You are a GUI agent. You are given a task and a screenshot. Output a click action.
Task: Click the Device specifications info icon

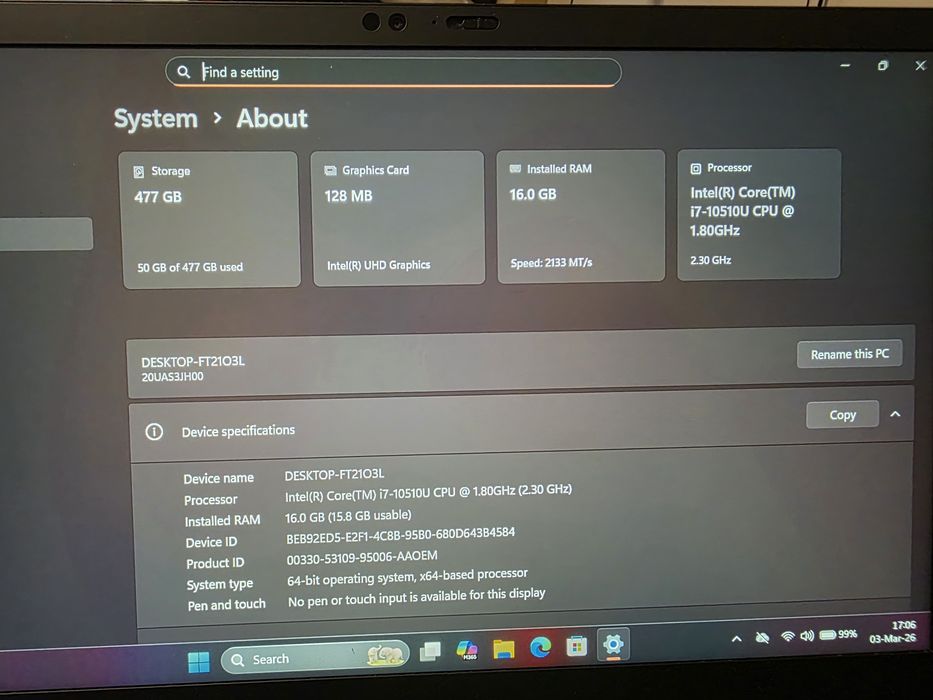154,432
